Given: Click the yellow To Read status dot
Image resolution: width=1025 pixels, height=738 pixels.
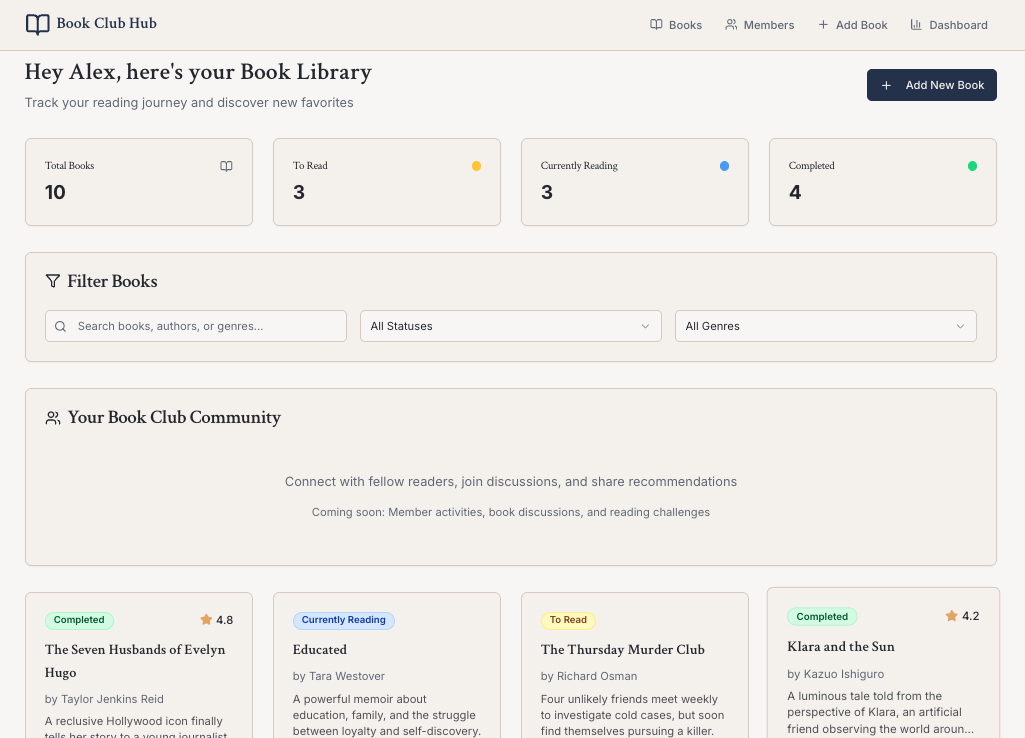Looking at the screenshot, I should [476, 166].
